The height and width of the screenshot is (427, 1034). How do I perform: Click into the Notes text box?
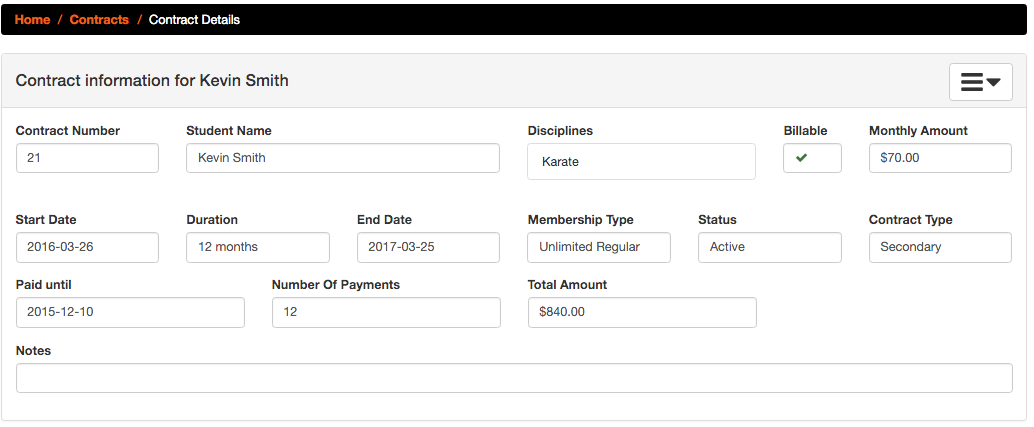click(x=514, y=378)
